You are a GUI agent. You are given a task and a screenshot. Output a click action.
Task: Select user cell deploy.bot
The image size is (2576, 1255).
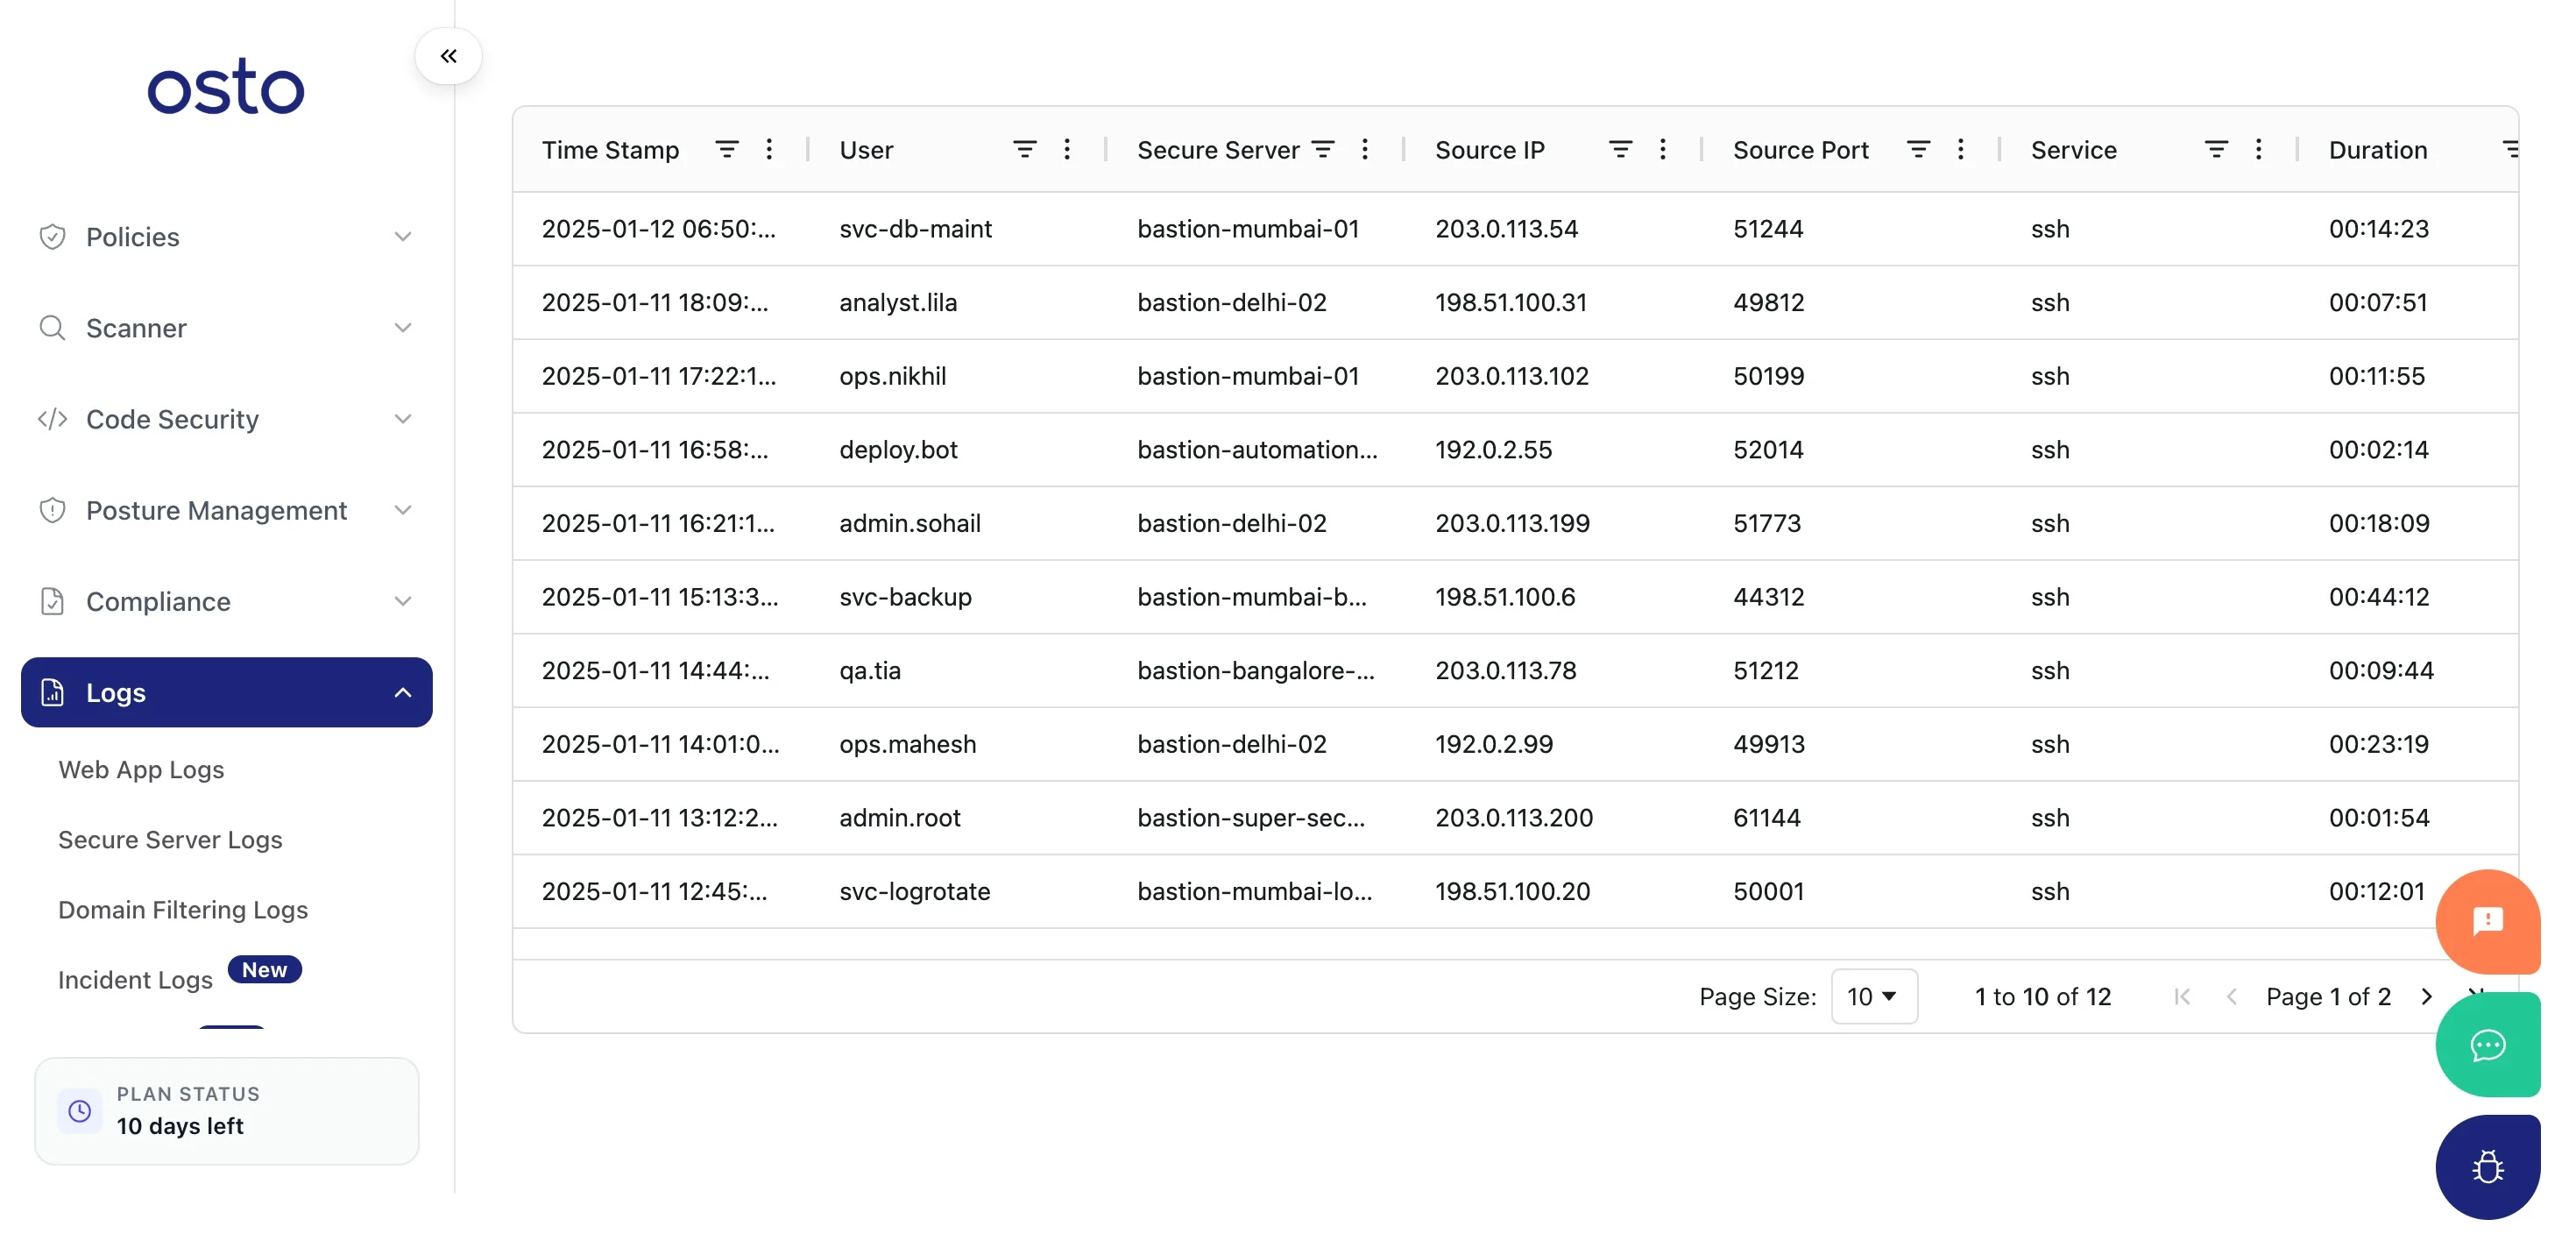(x=898, y=449)
